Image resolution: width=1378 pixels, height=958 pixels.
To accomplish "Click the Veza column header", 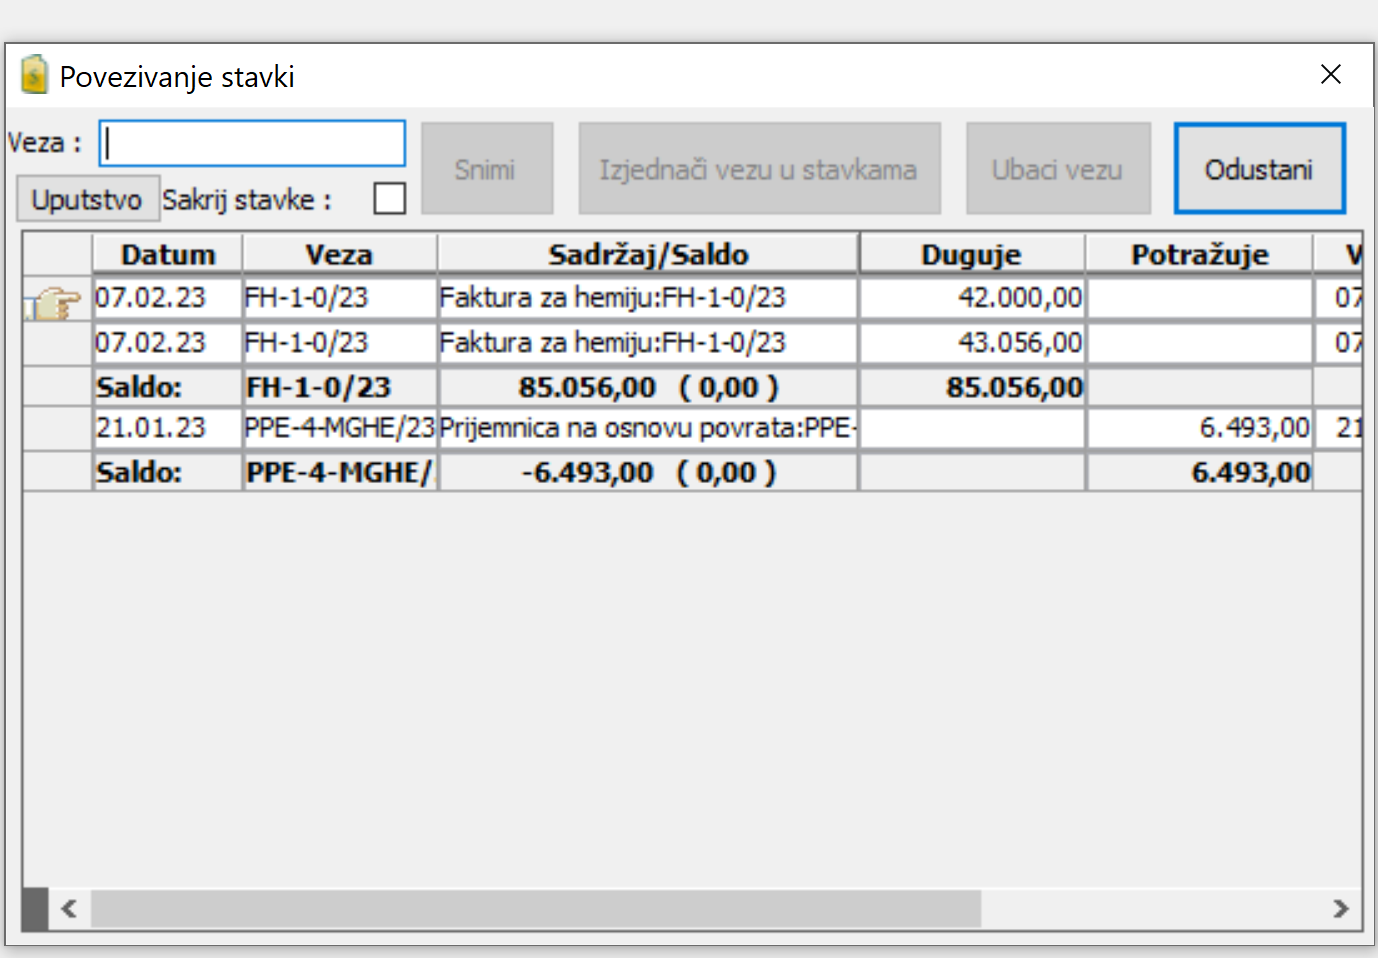I will click(x=339, y=255).
